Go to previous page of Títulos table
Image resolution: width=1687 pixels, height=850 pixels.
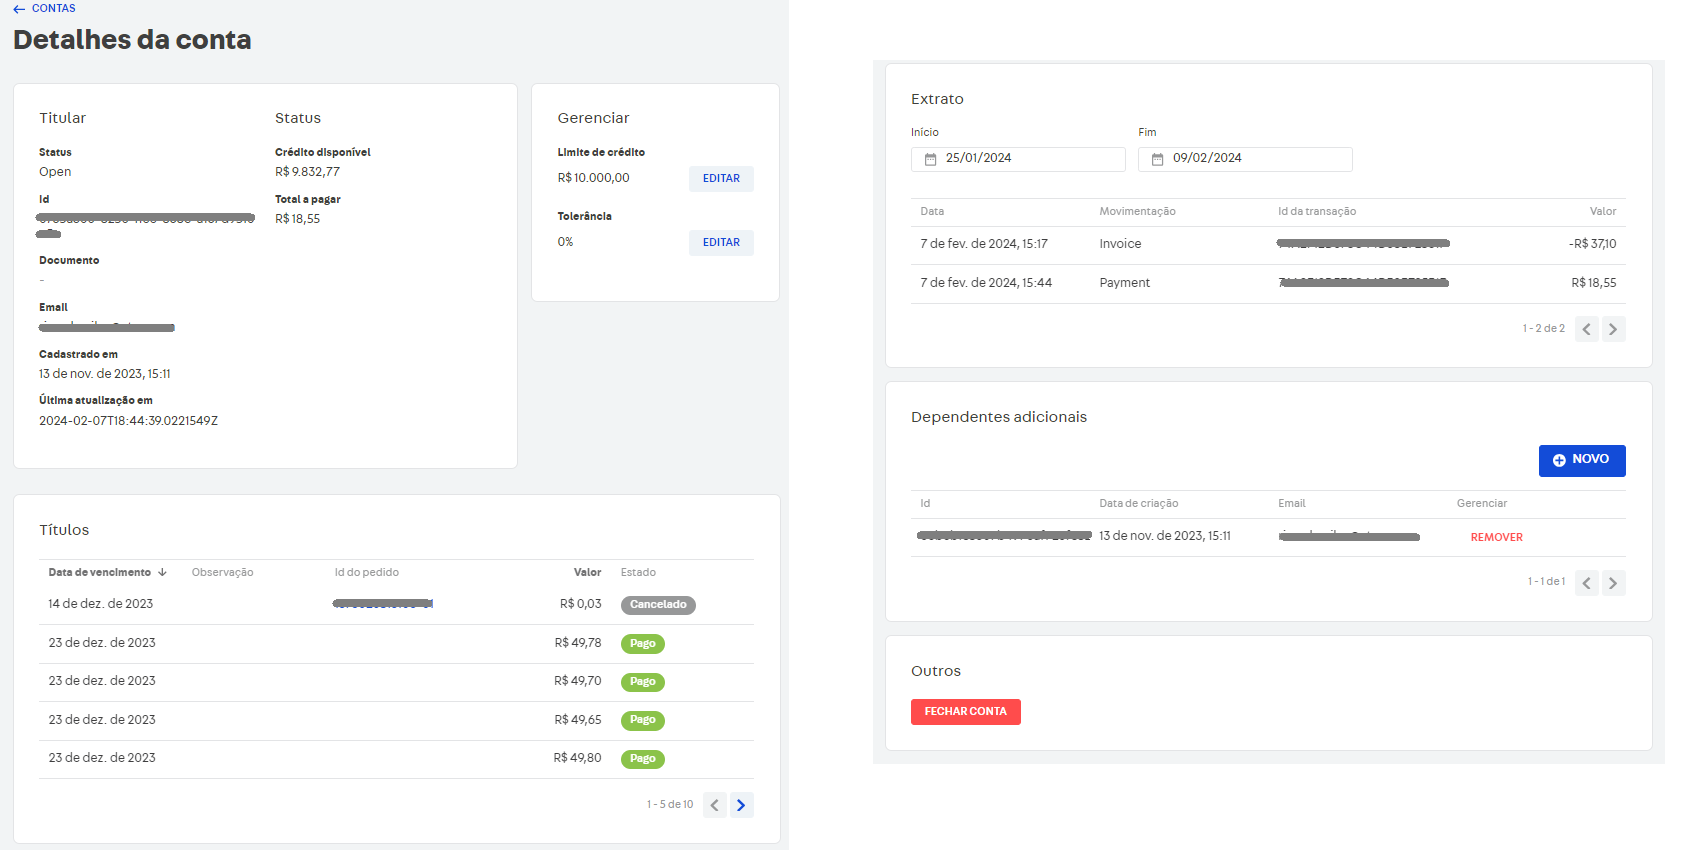click(714, 805)
